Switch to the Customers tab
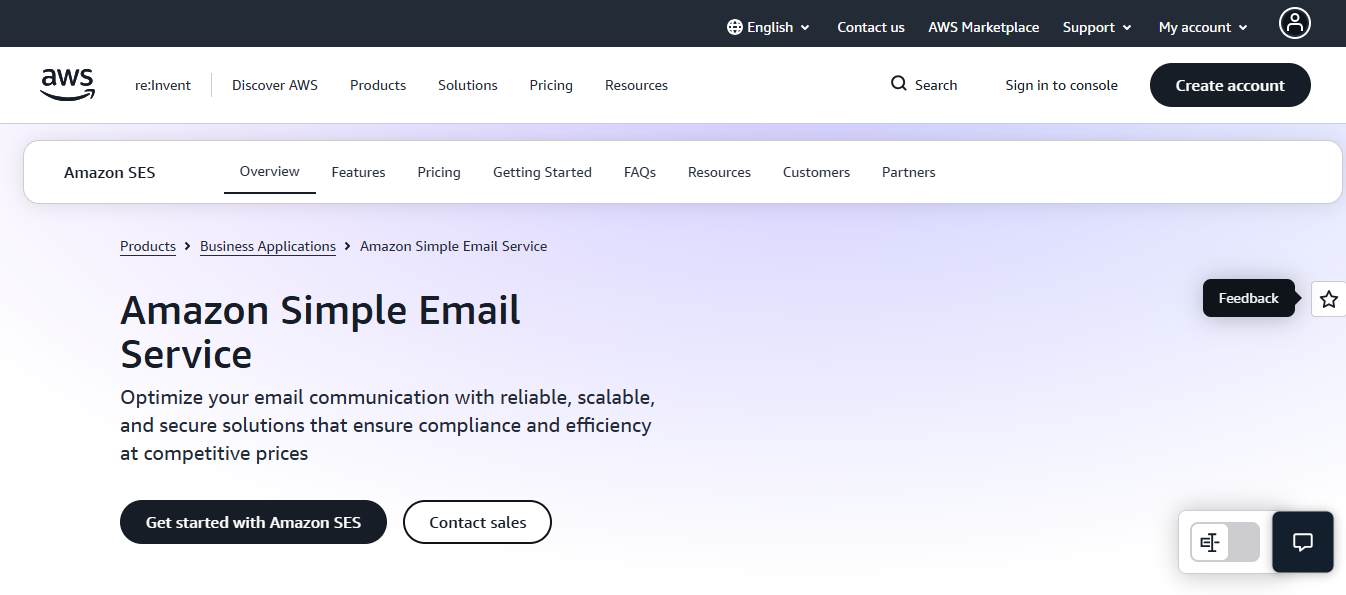Screen dimensions: 1346x595 pyautogui.click(x=816, y=172)
